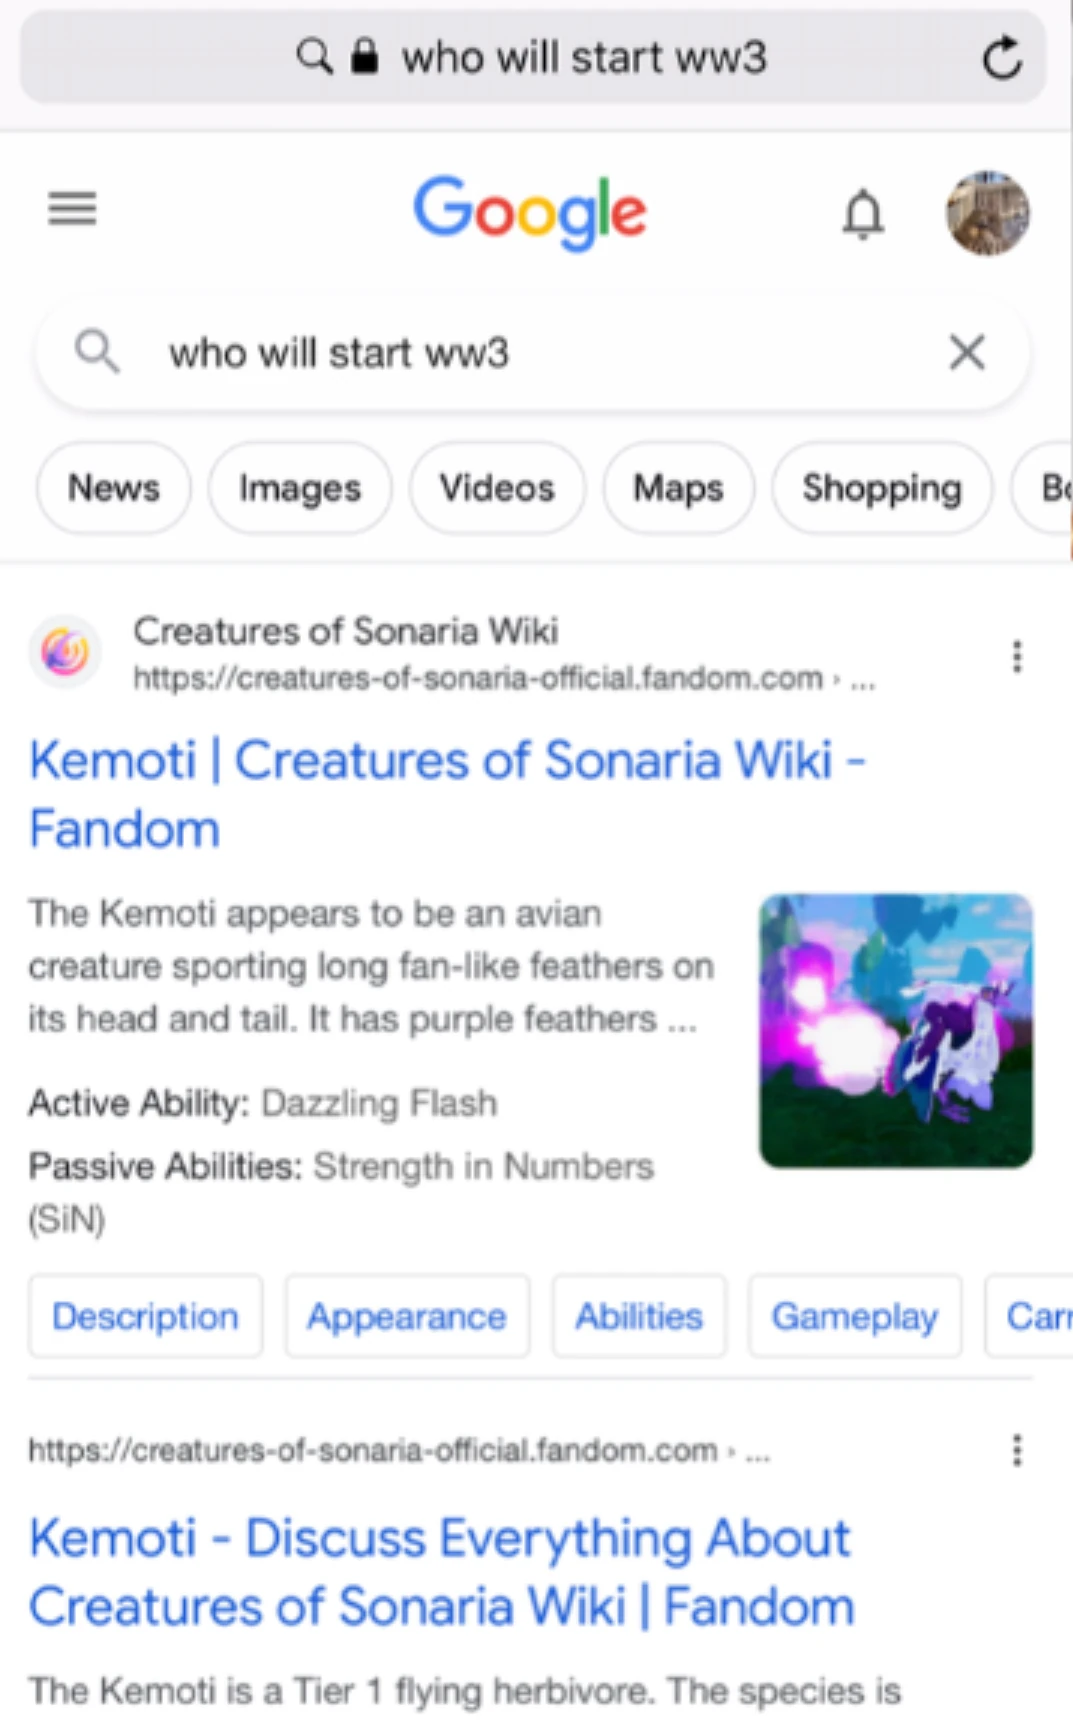
Task: Open more options for the second Kemoti result
Action: coord(1017,1450)
